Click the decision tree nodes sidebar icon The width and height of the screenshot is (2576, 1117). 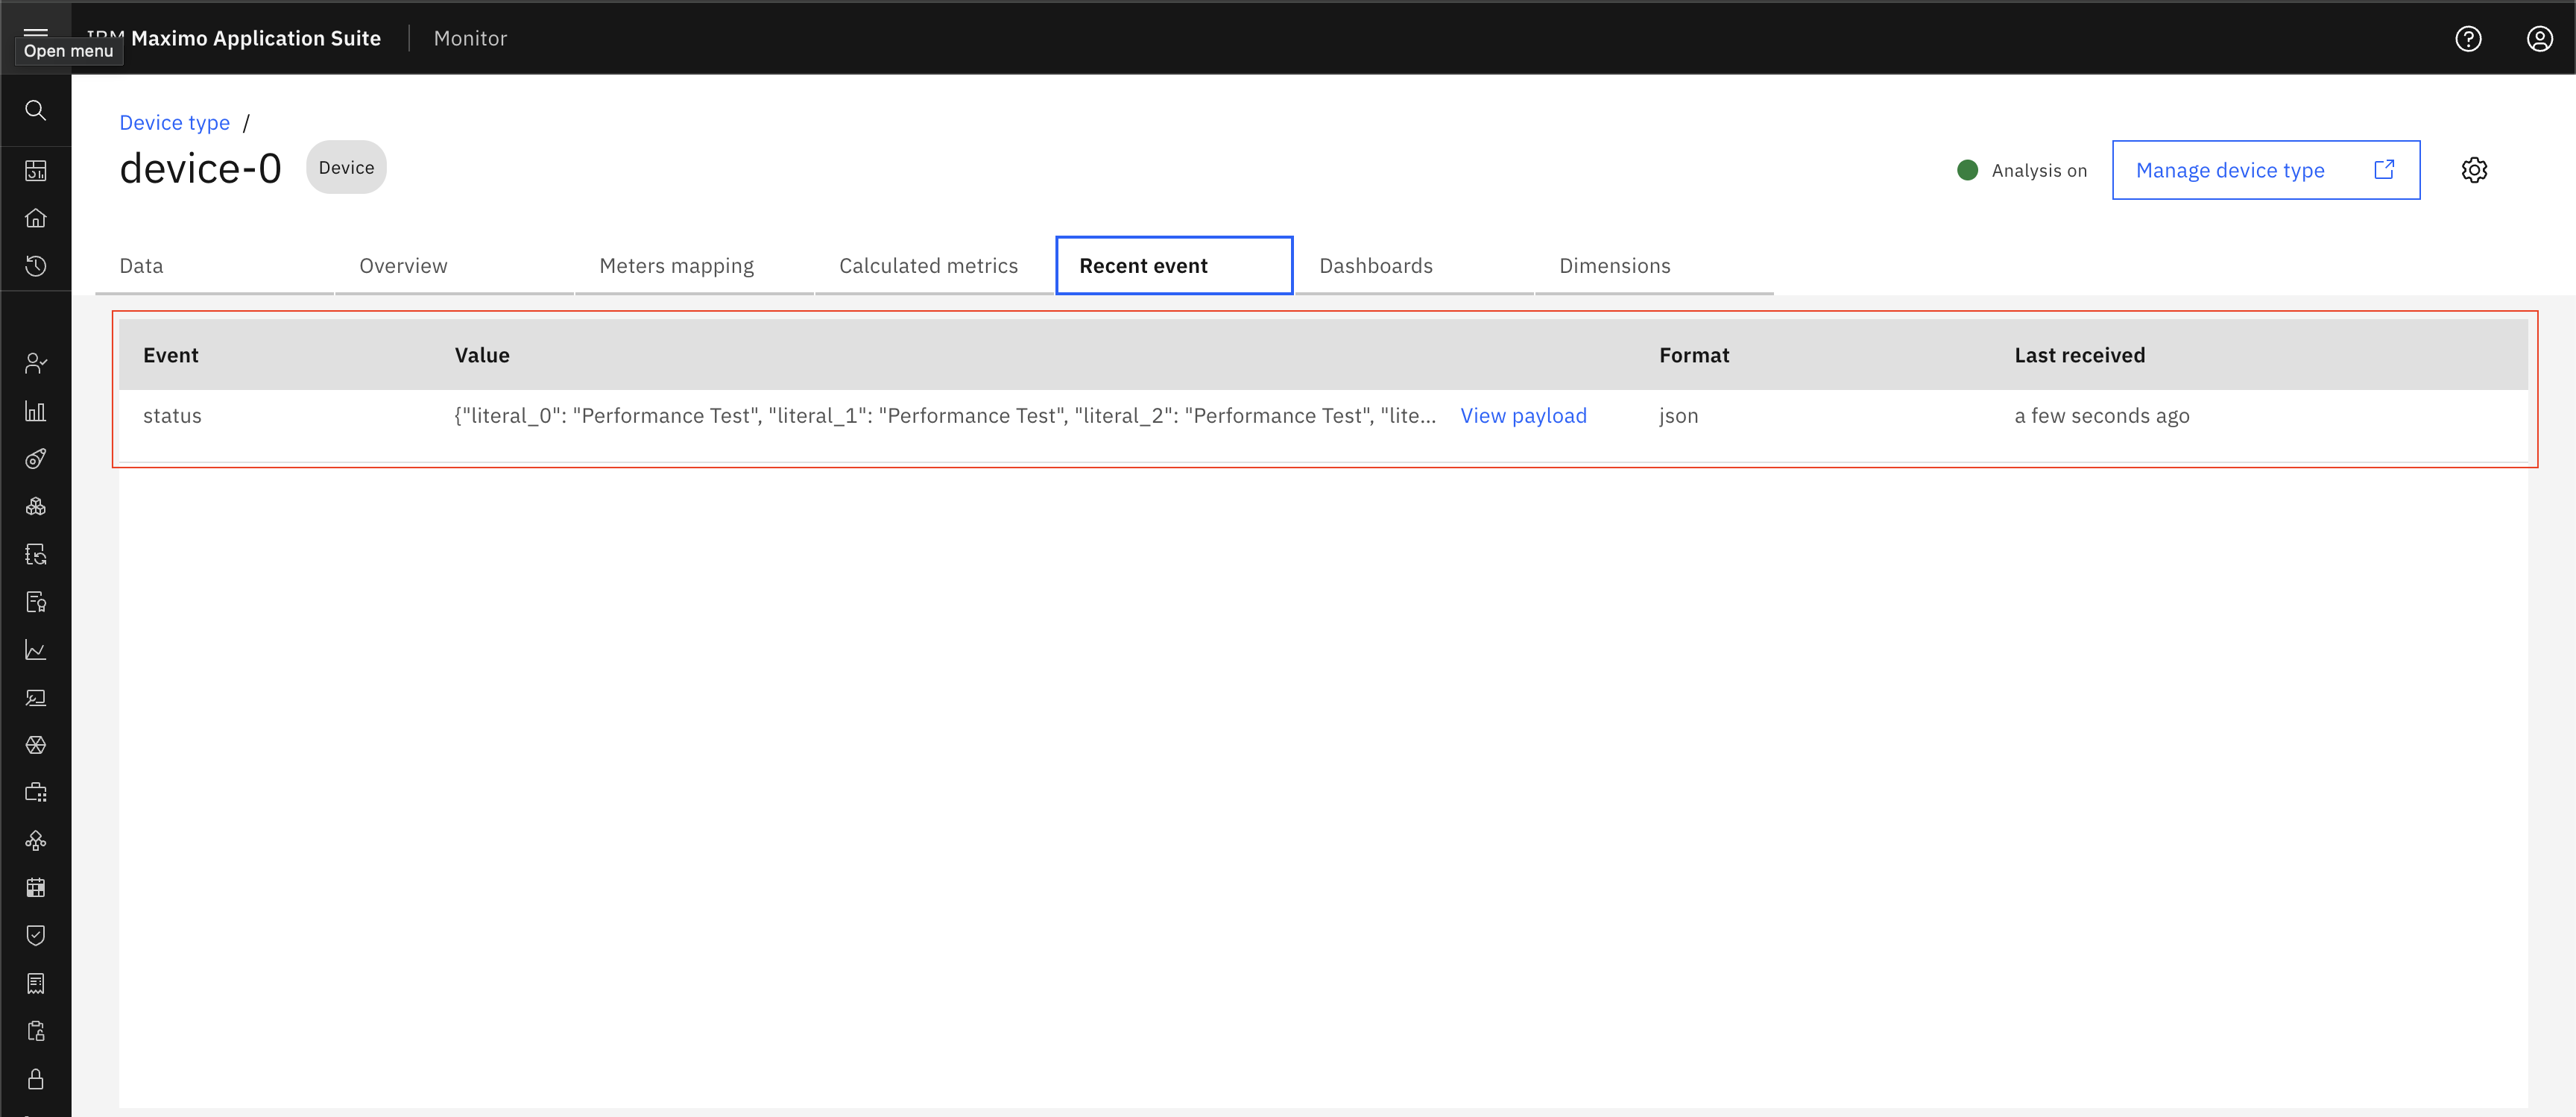point(36,841)
